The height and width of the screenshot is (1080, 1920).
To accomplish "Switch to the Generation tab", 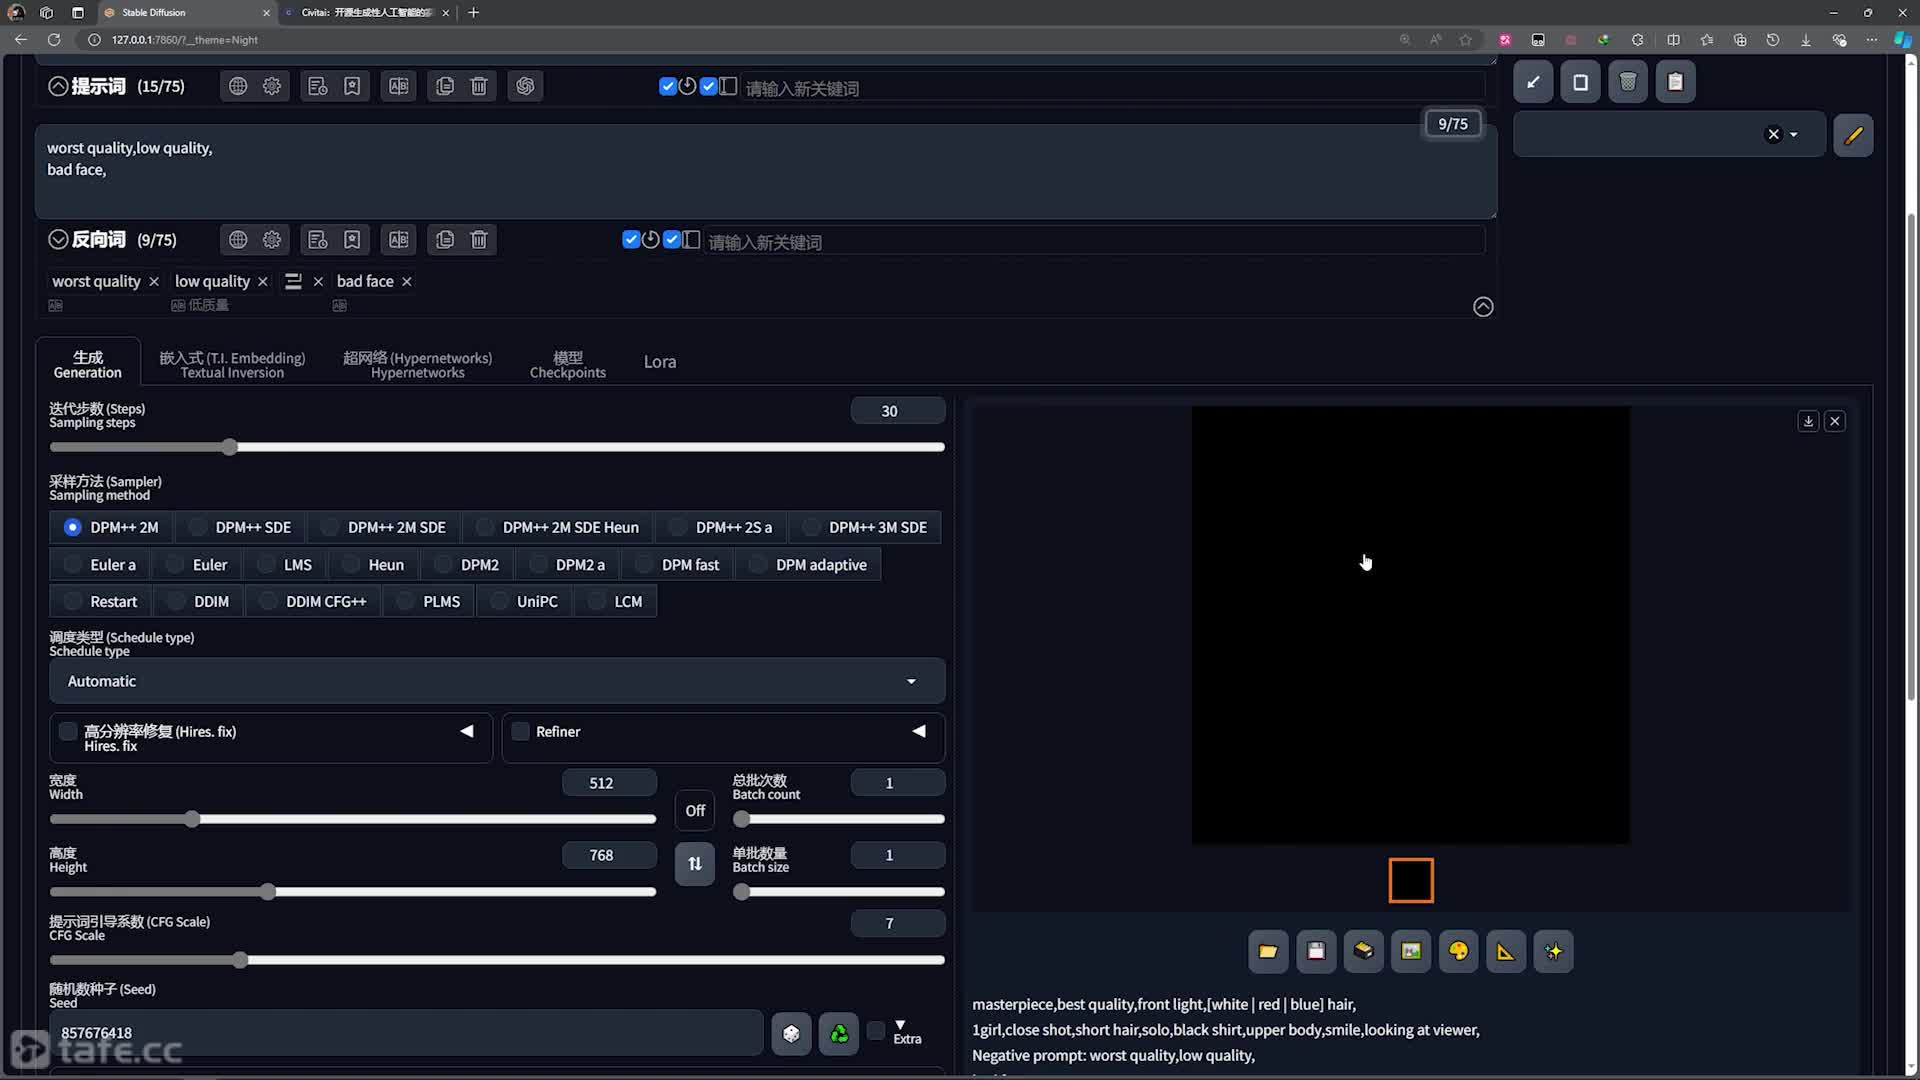I will pyautogui.click(x=88, y=364).
